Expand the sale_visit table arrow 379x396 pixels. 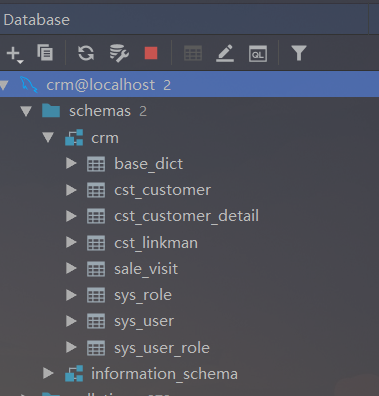pos(71,268)
